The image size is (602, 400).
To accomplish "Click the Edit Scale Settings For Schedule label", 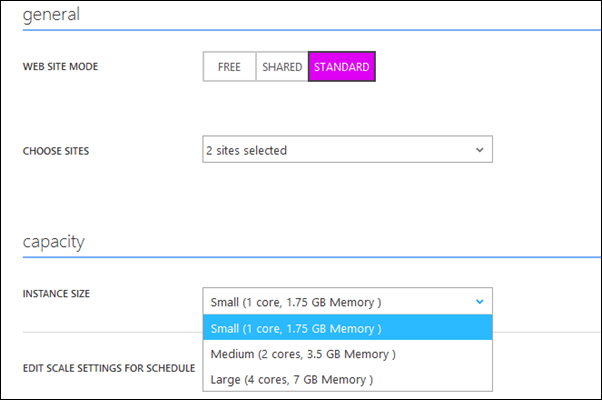I will pos(108,368).
